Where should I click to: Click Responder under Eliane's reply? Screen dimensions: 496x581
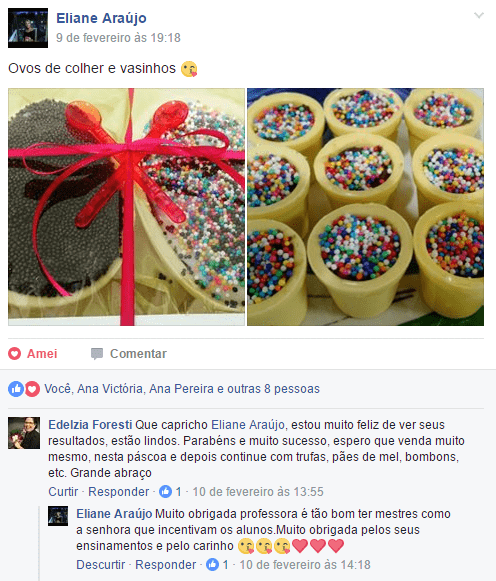point(166,565)
